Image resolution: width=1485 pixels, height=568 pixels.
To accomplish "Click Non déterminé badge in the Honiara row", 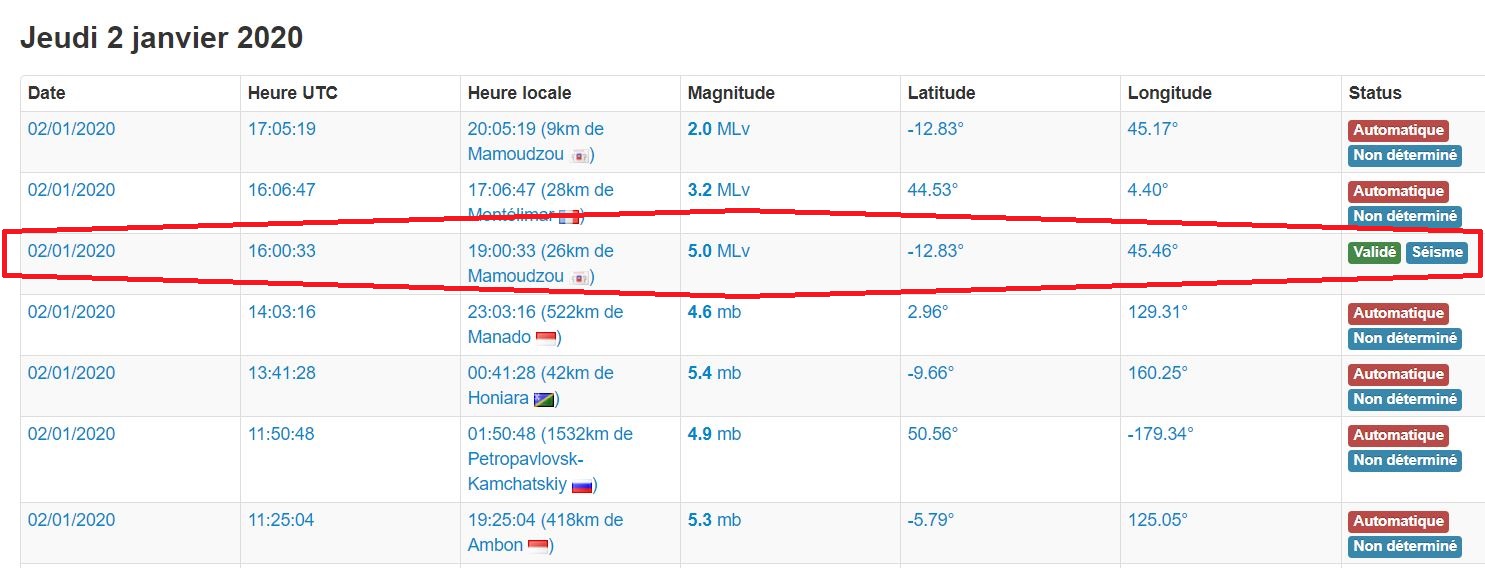I will [1404, 399].
